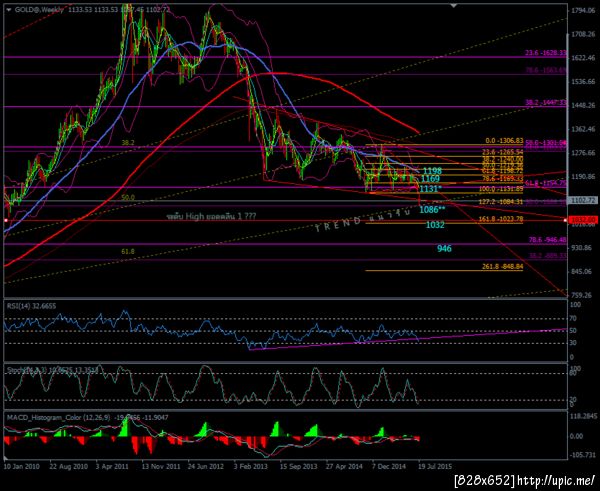
Task: Select the TREND diagonal text annotation
Action: pos(364,220)
